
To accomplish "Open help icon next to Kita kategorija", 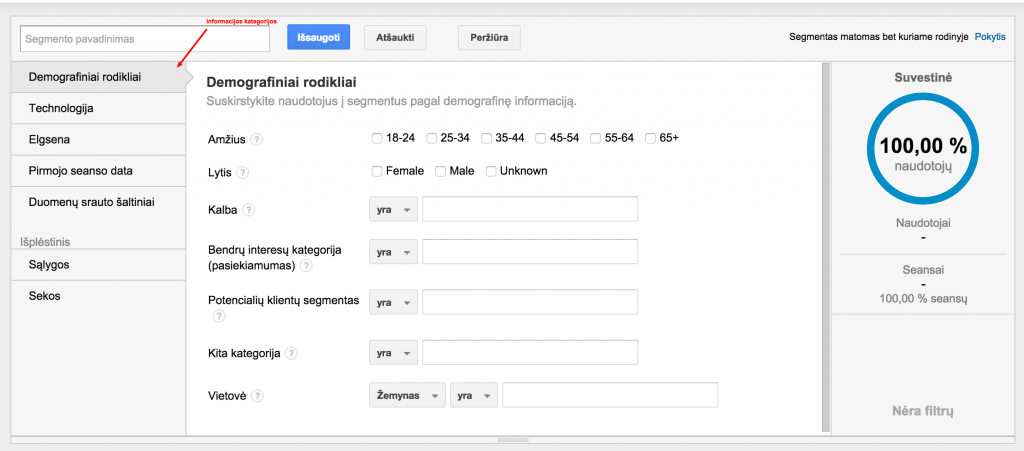I will point(291,354).
